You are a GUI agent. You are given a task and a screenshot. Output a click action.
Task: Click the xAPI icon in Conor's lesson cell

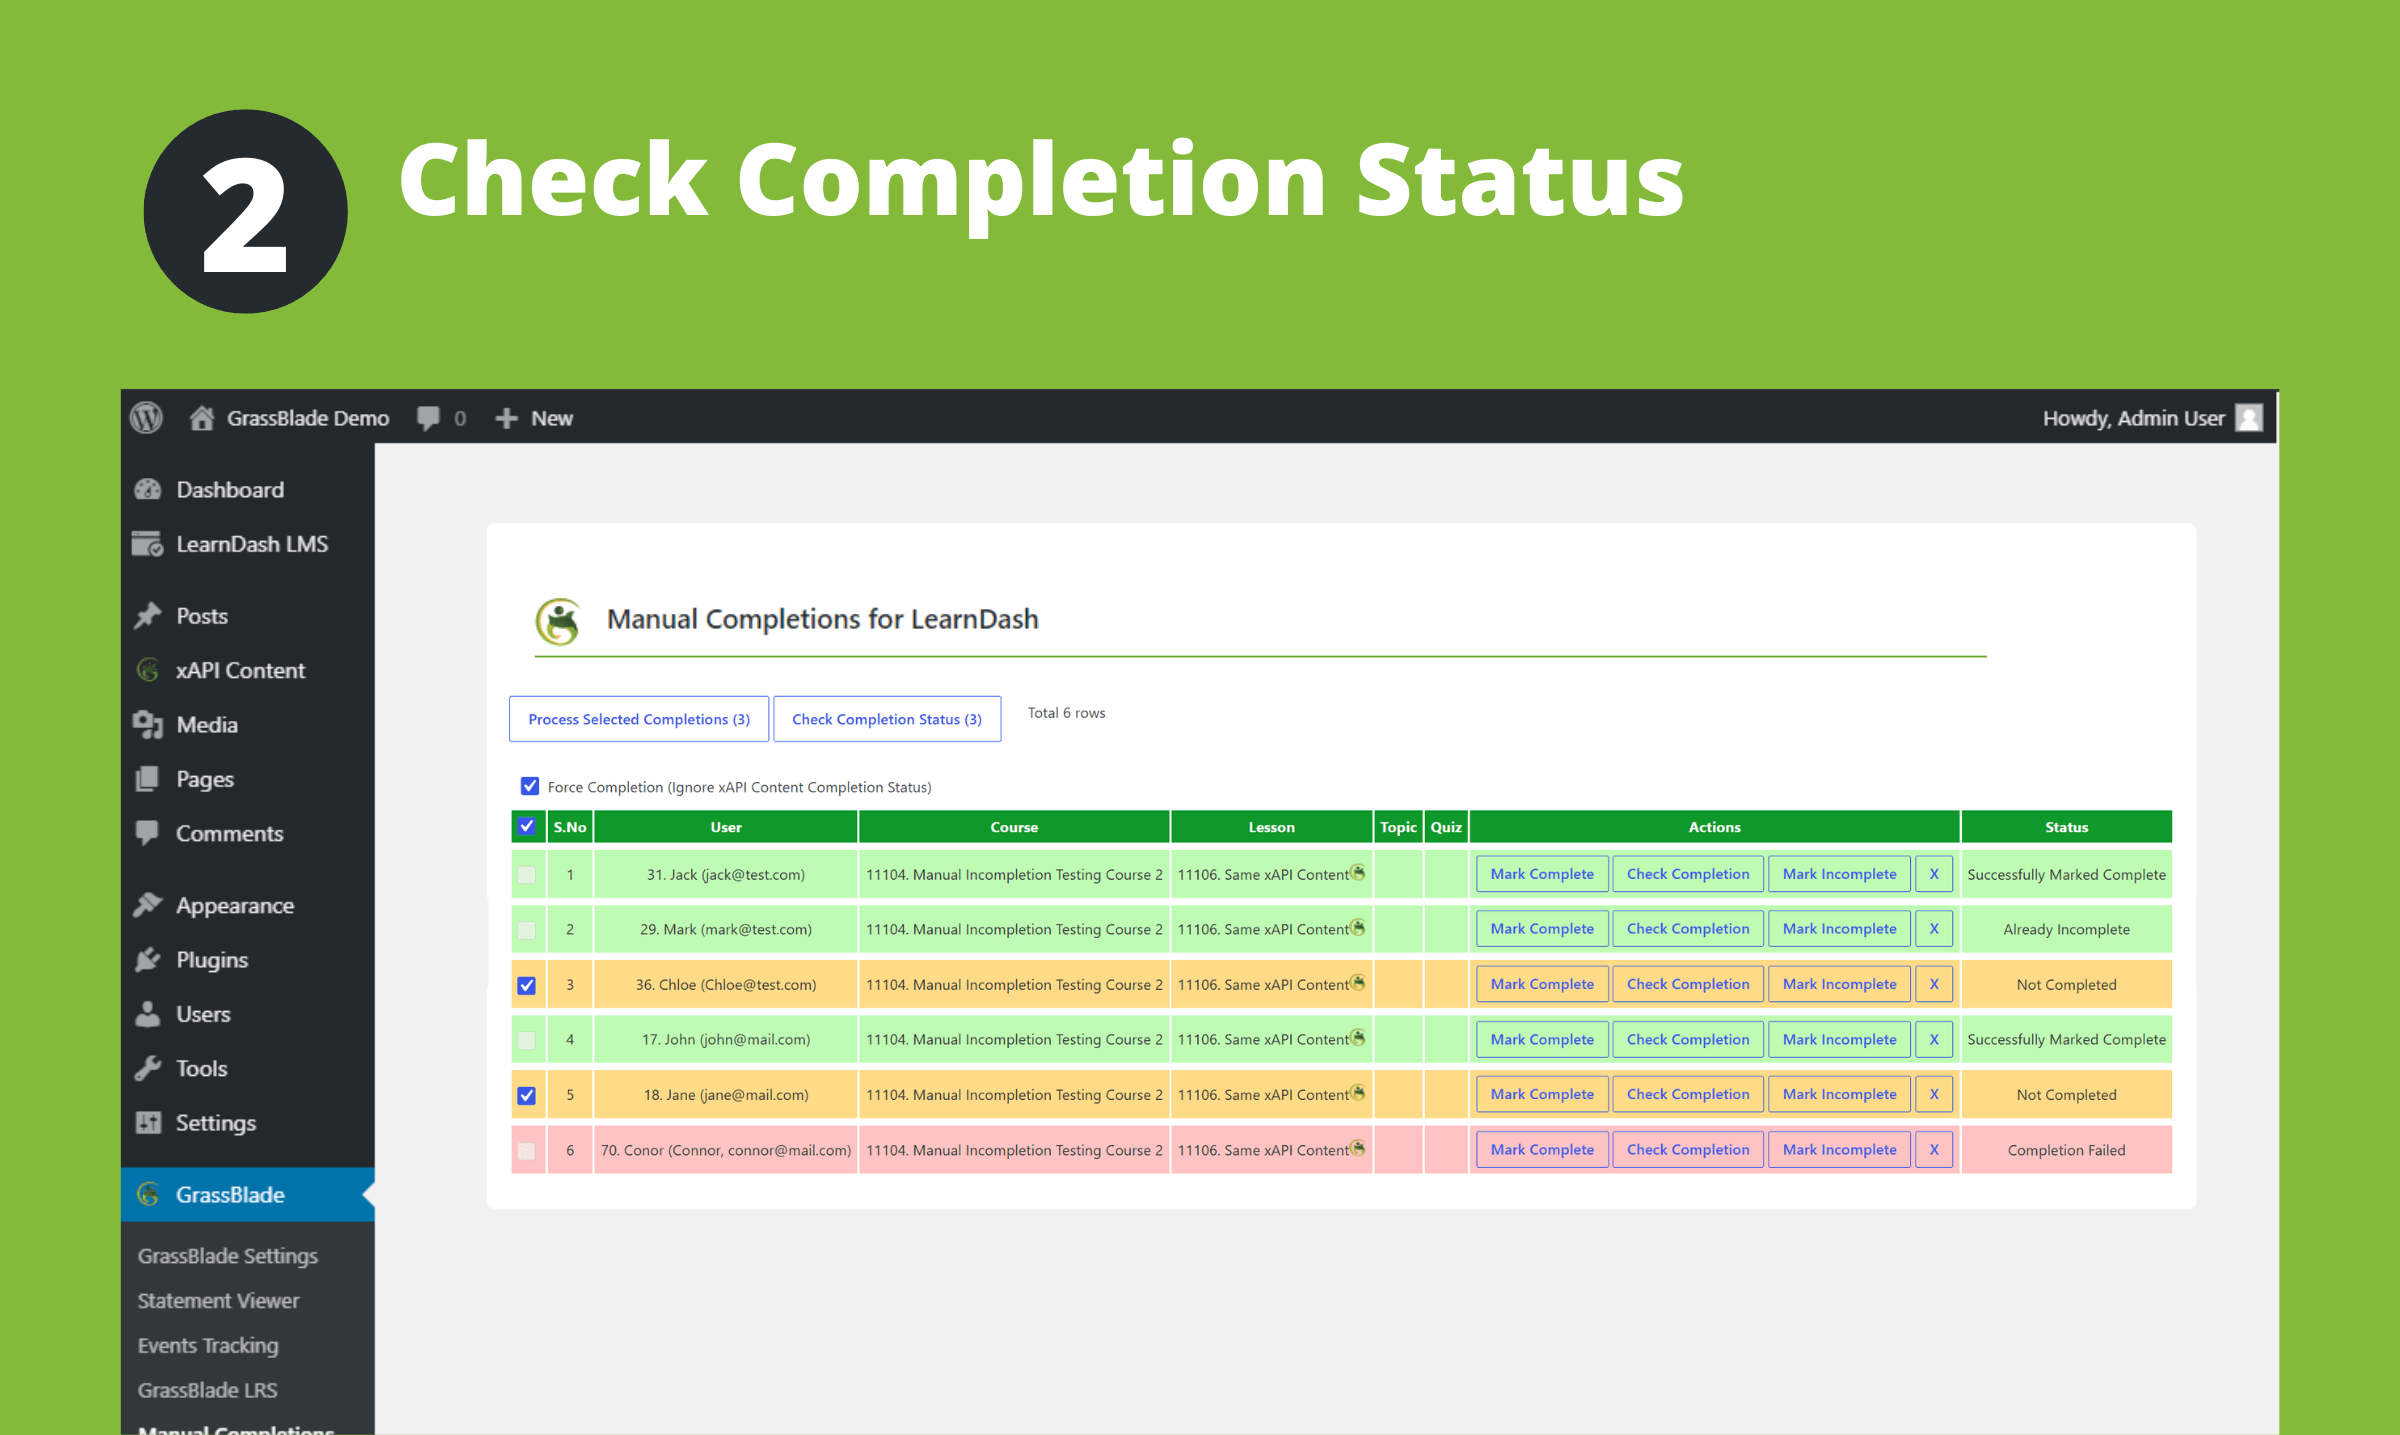pos(1358,1148)
